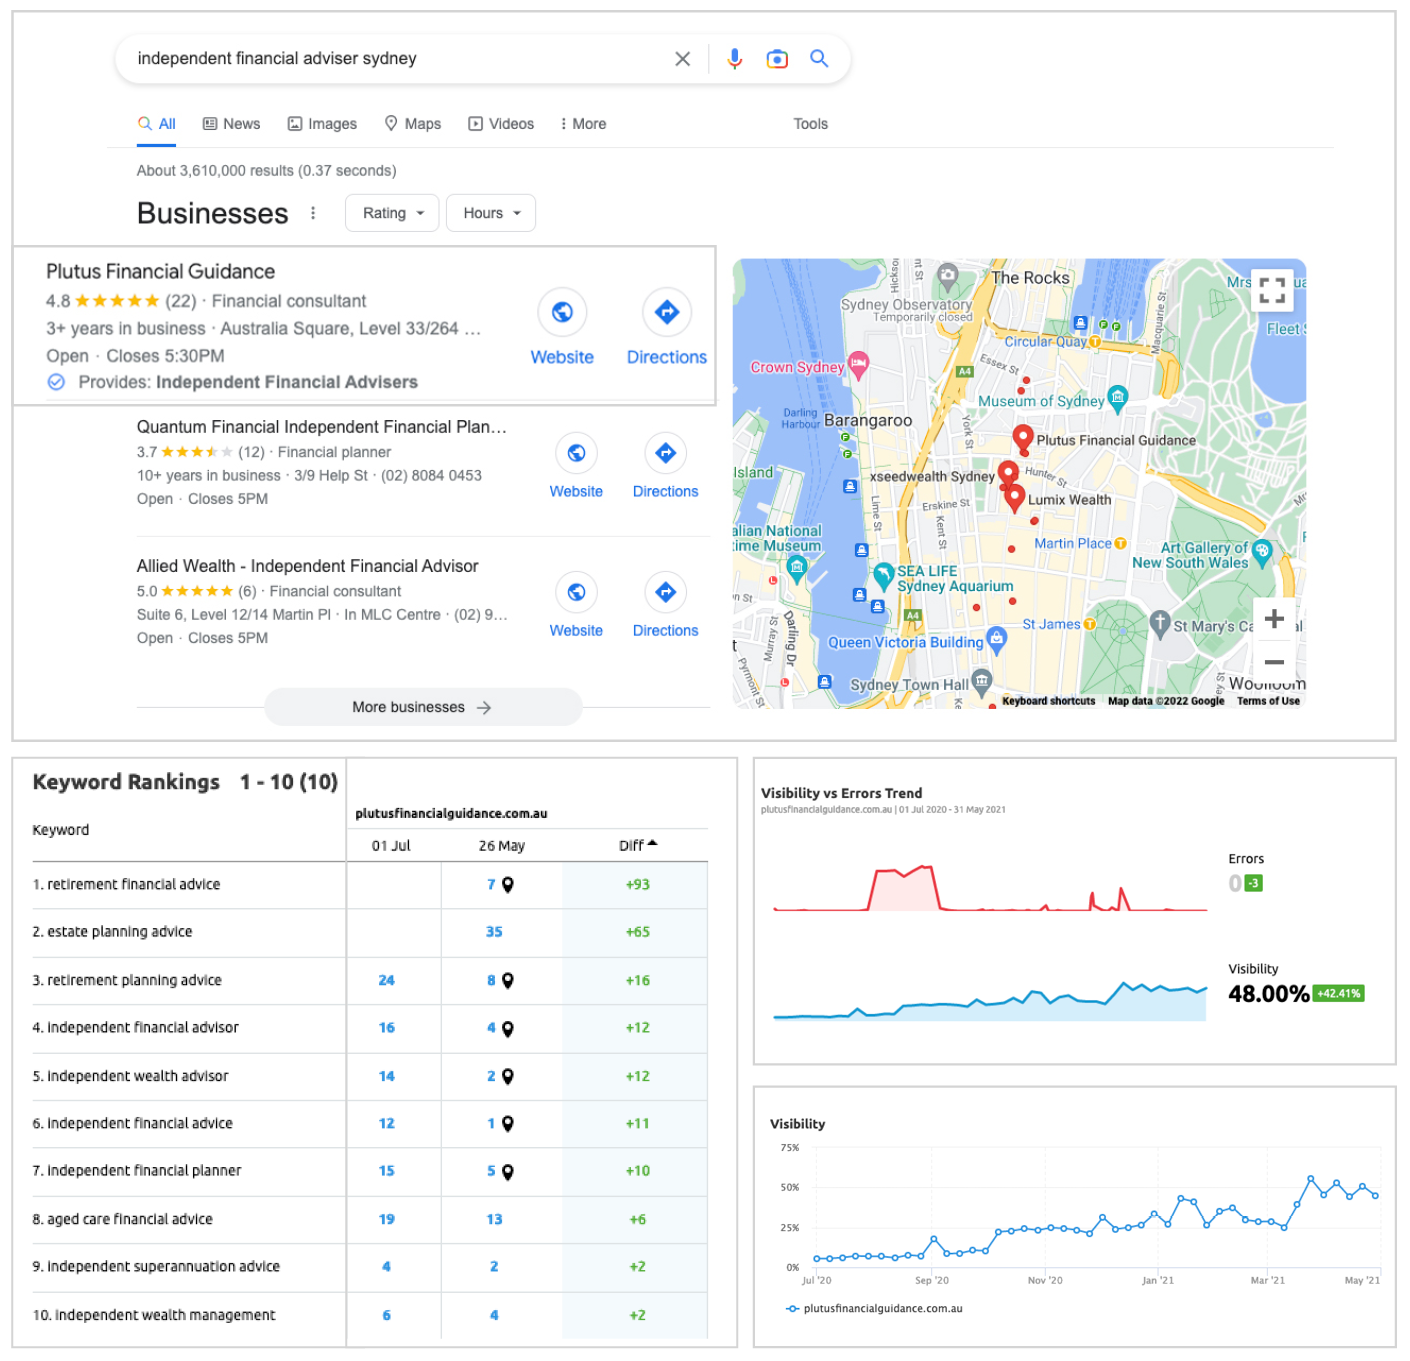
Task: Open Google Lens camera icon in search bar
Action: tap(776, 58)
